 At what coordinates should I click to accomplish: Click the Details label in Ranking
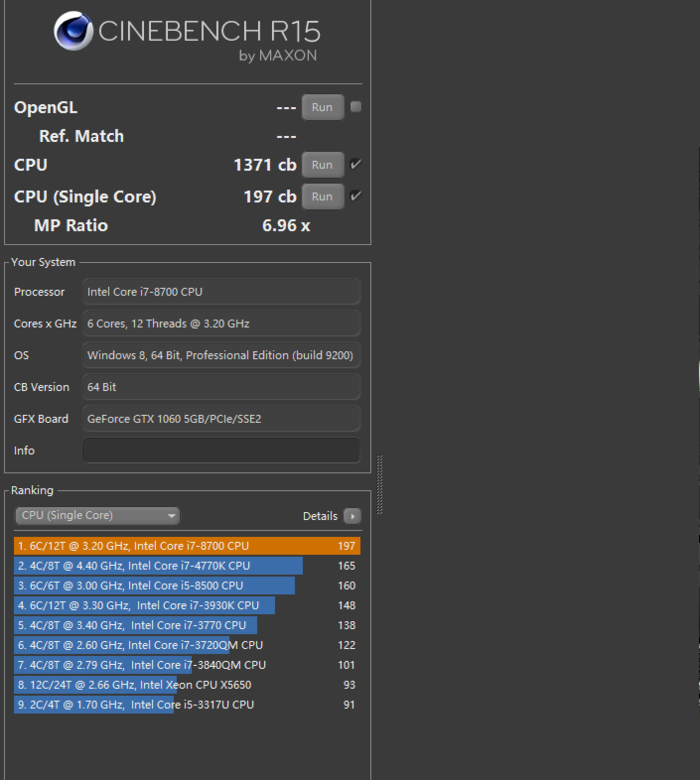pos(320,516)
